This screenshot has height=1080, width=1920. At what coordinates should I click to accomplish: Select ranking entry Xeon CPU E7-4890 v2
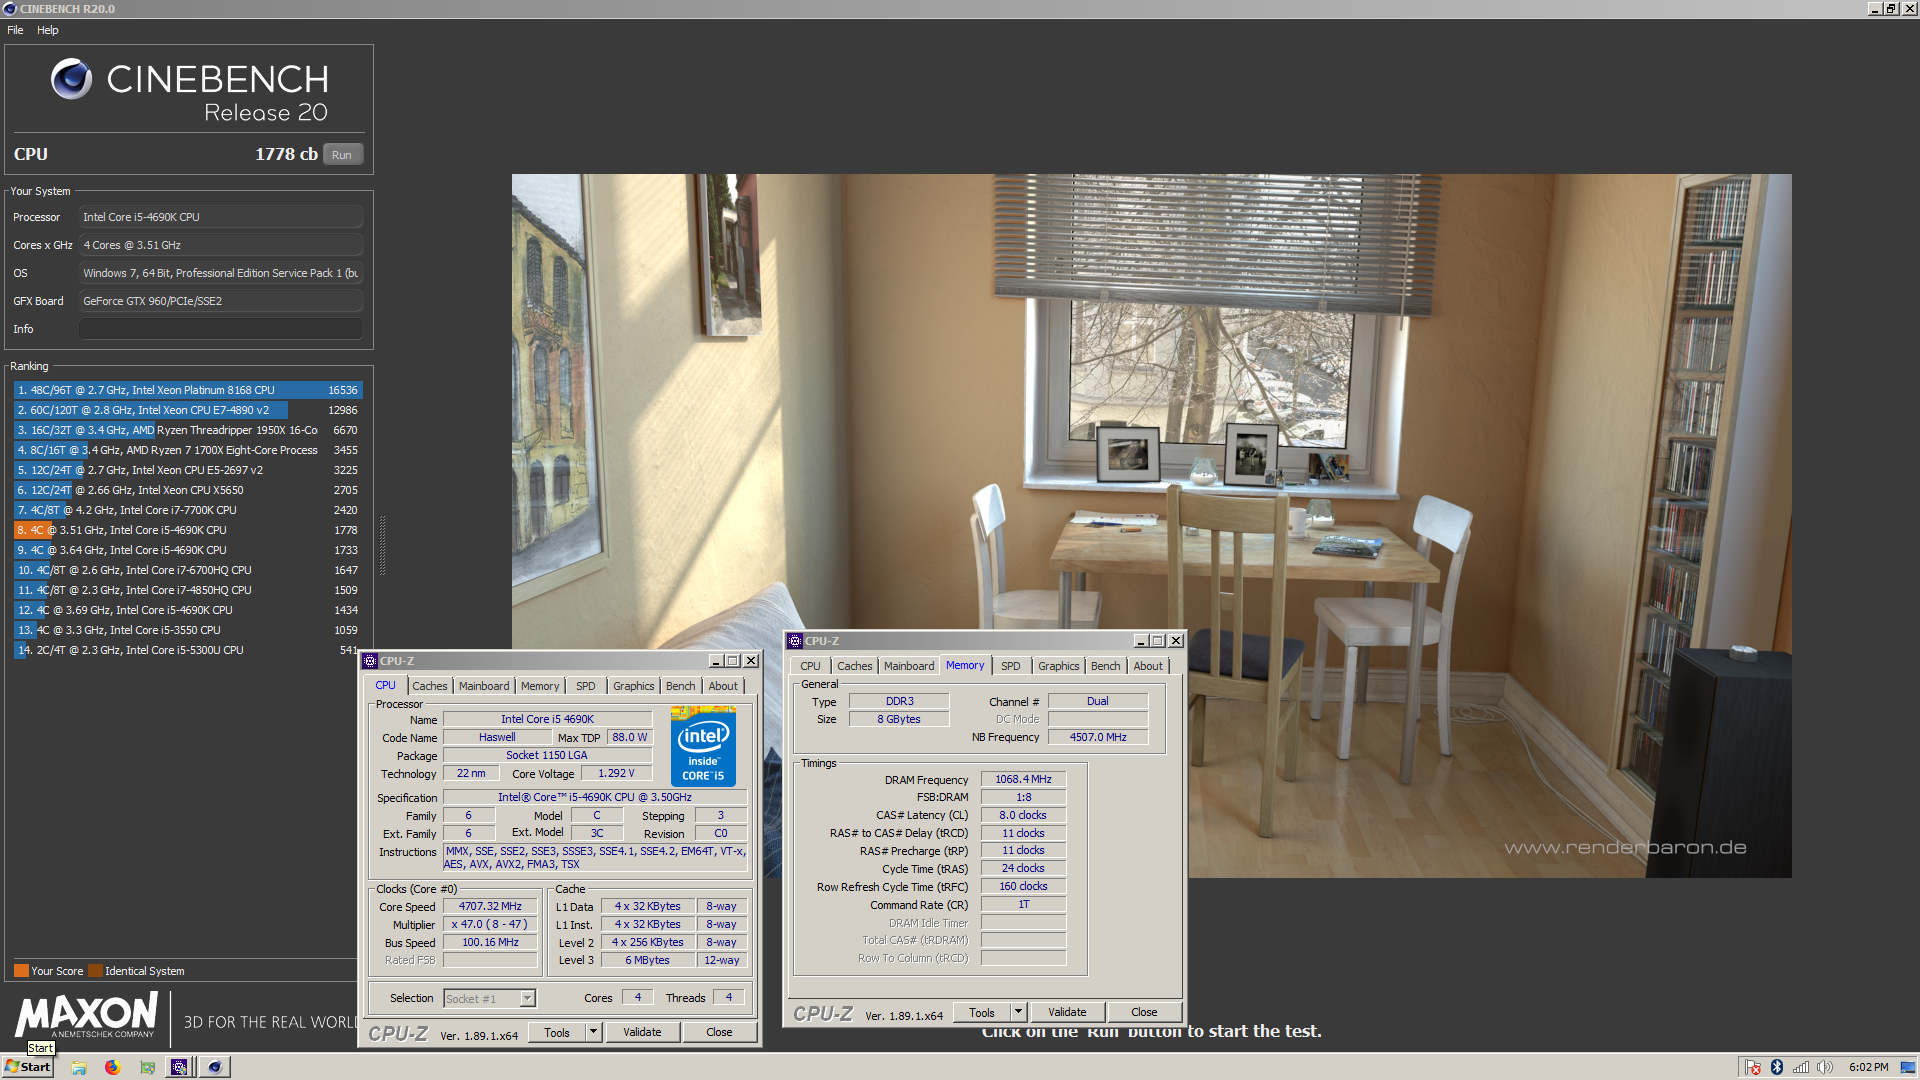[187, 410]
